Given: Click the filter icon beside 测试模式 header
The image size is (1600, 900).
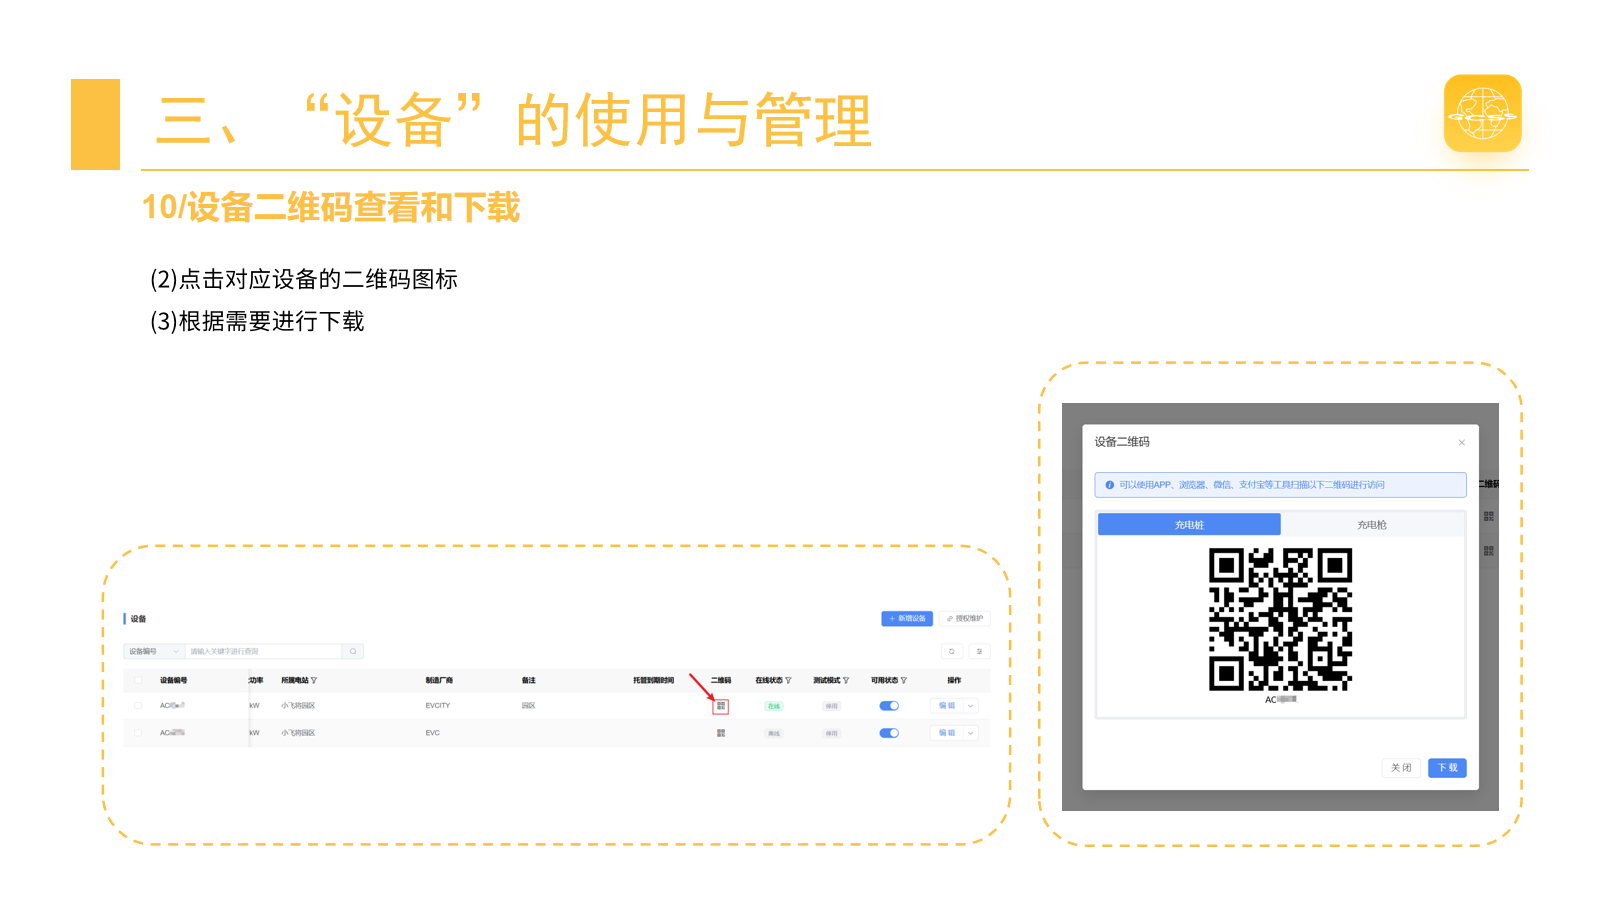Looking at the screenshot, I should (846, 680).
